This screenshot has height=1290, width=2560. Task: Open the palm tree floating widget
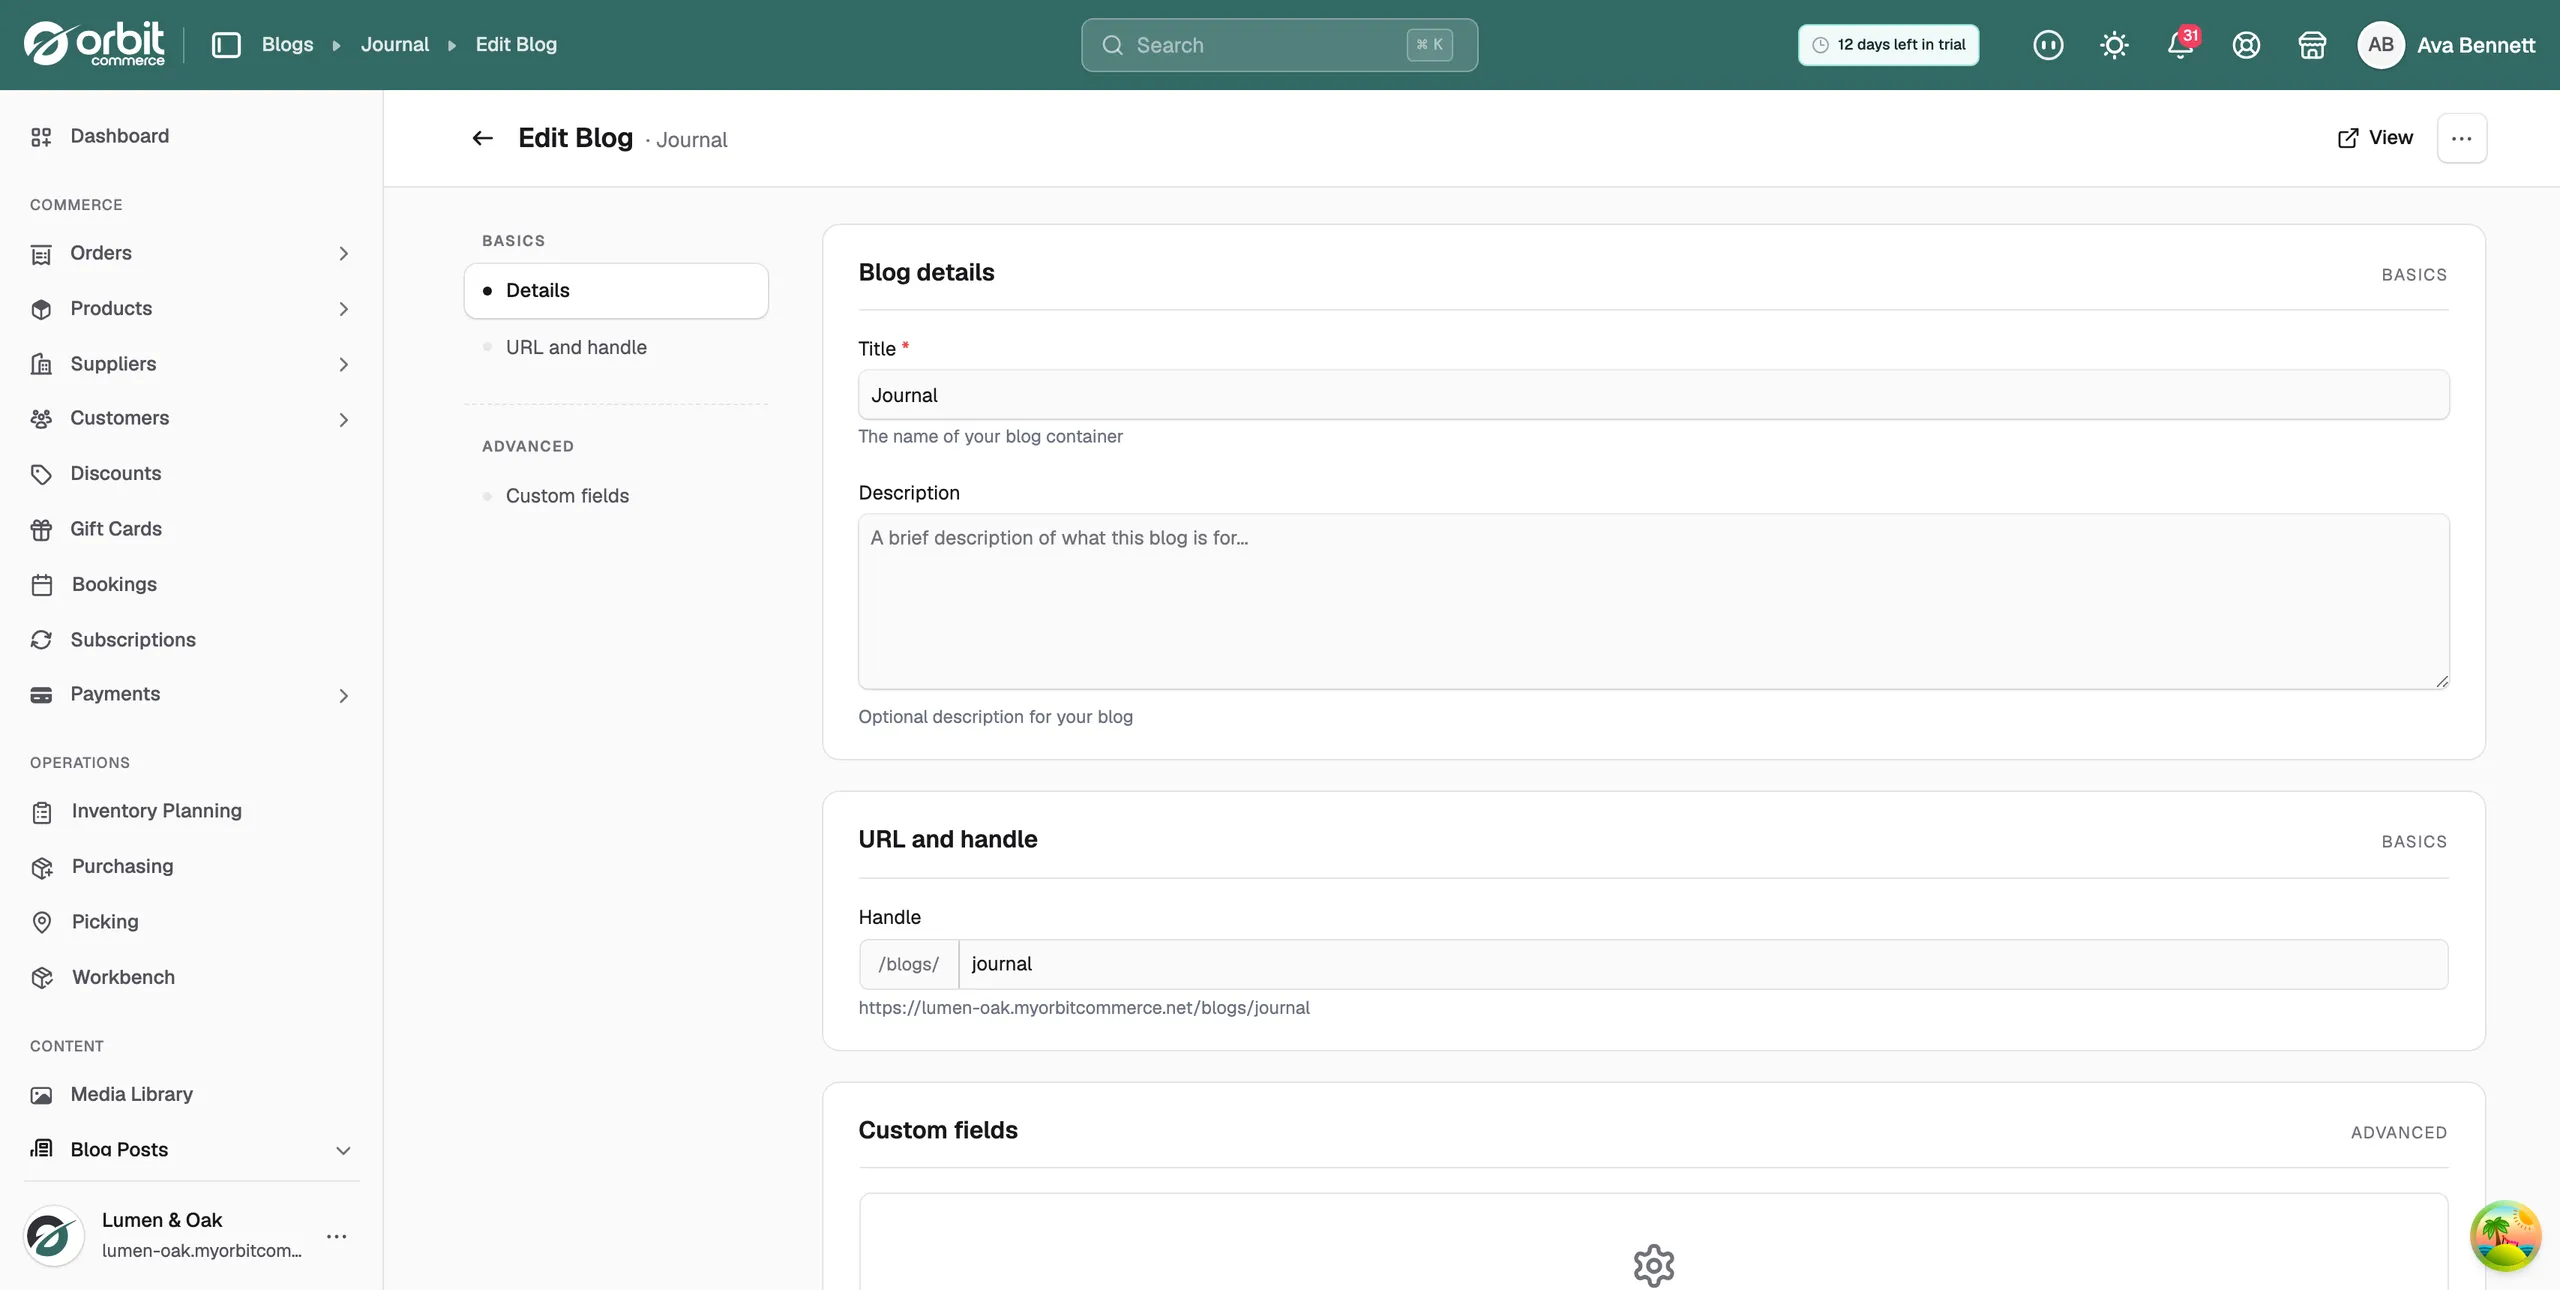click(2505, 1236)
